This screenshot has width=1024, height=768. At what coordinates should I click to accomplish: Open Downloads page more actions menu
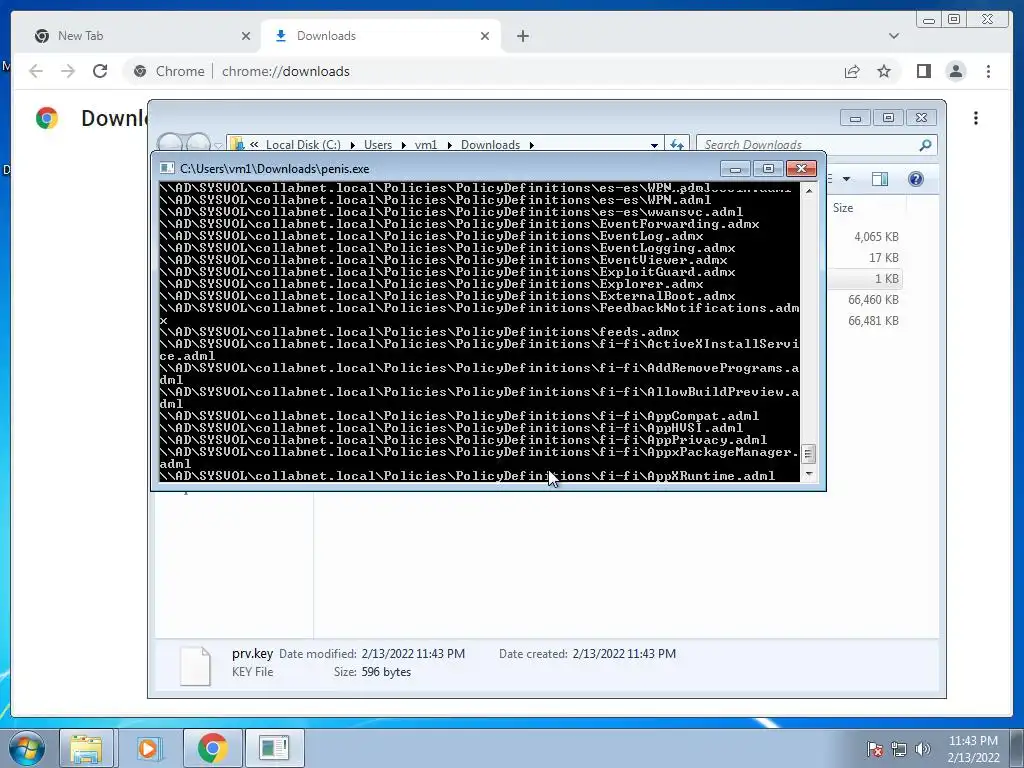(976, 118)
